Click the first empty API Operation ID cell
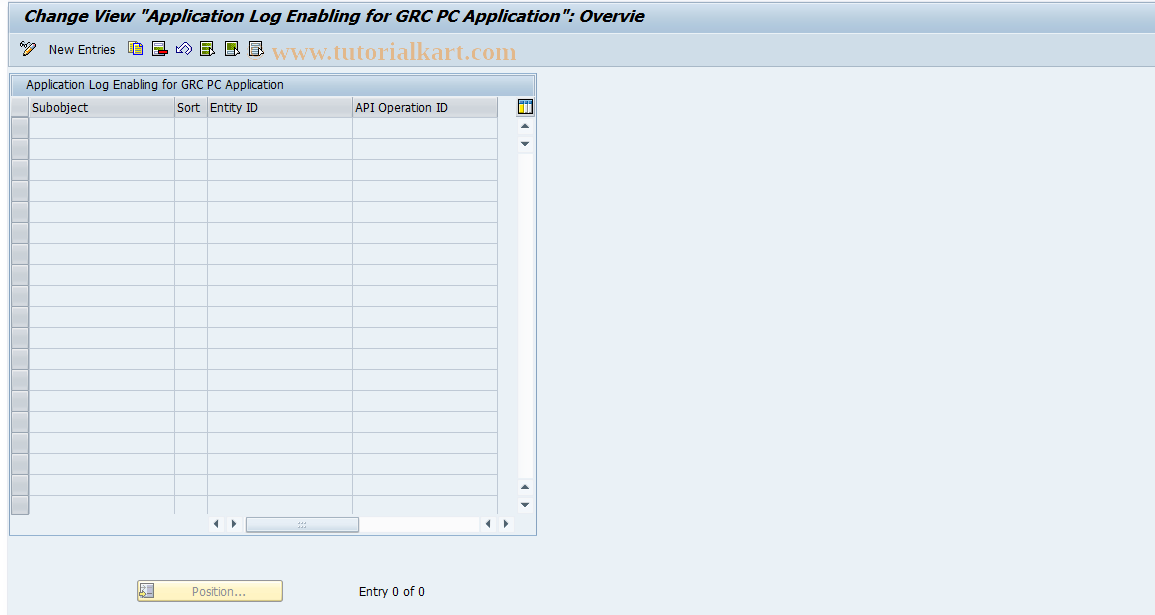1155x615 pixels. (425, 128)
